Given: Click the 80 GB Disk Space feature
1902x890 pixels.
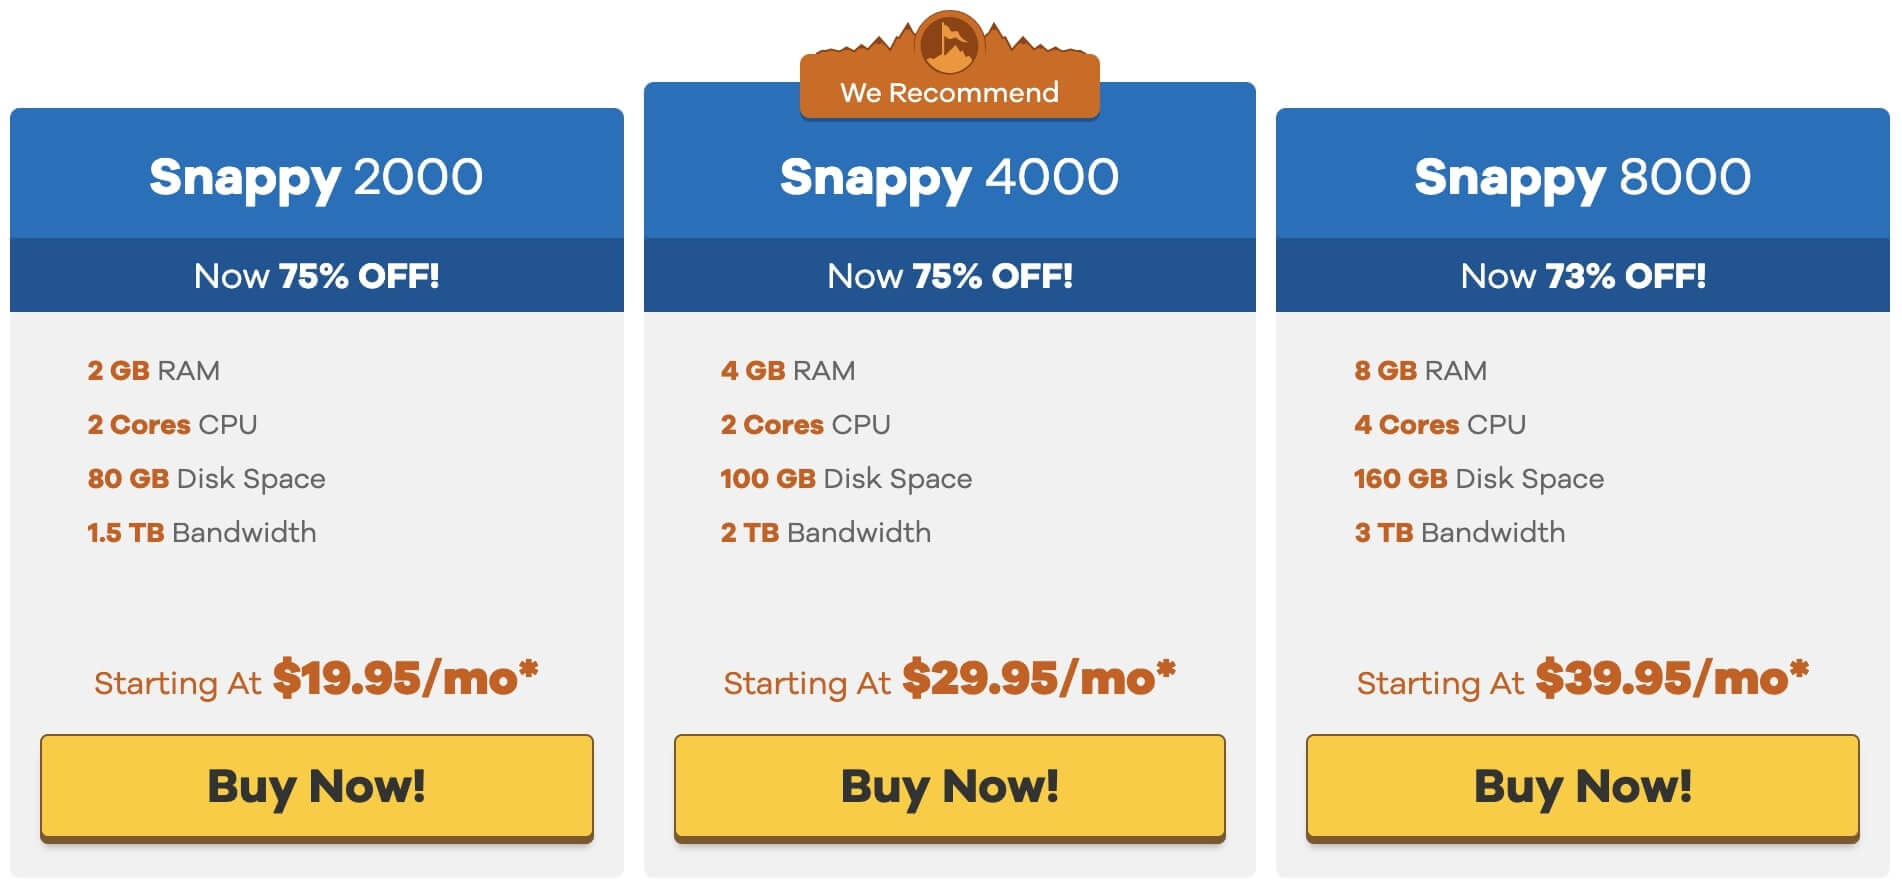Looking at the screenshot, I should (206, 479).
